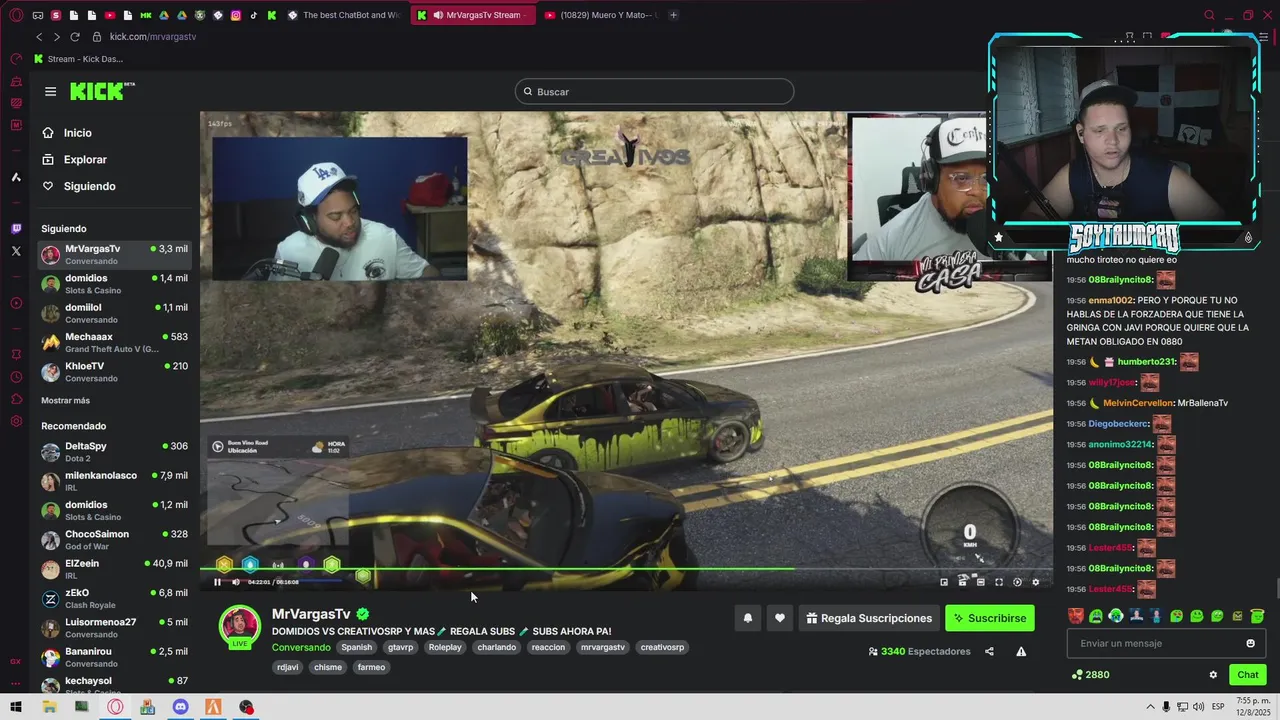Open the zEkO recommended channel
This screenshot has height=720, width=1280.
pos(114,598)
